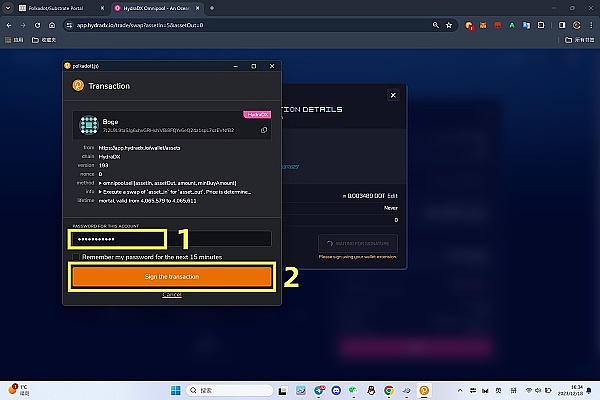Click the browser back arrow
Image resolution: width=600 pixels, height=400 pixels.
[x=10, y=24]
